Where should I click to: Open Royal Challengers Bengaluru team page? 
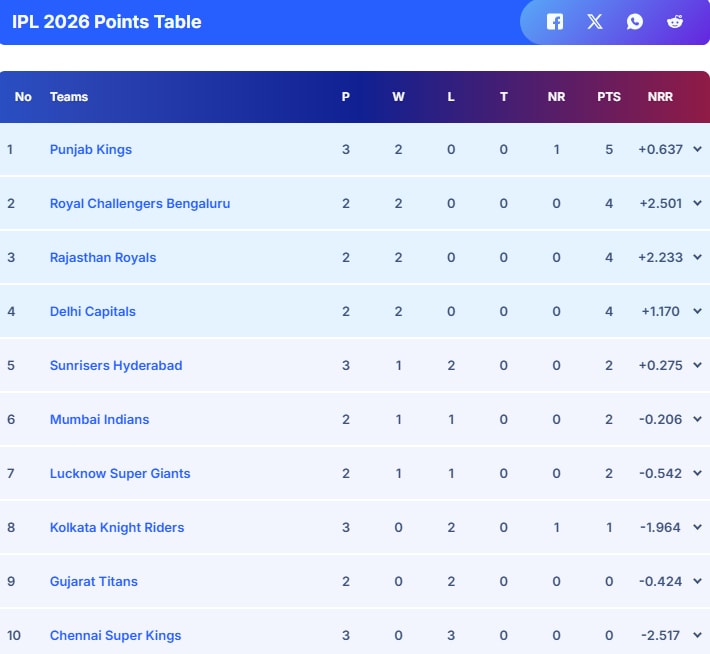click(x=140, y=203)
